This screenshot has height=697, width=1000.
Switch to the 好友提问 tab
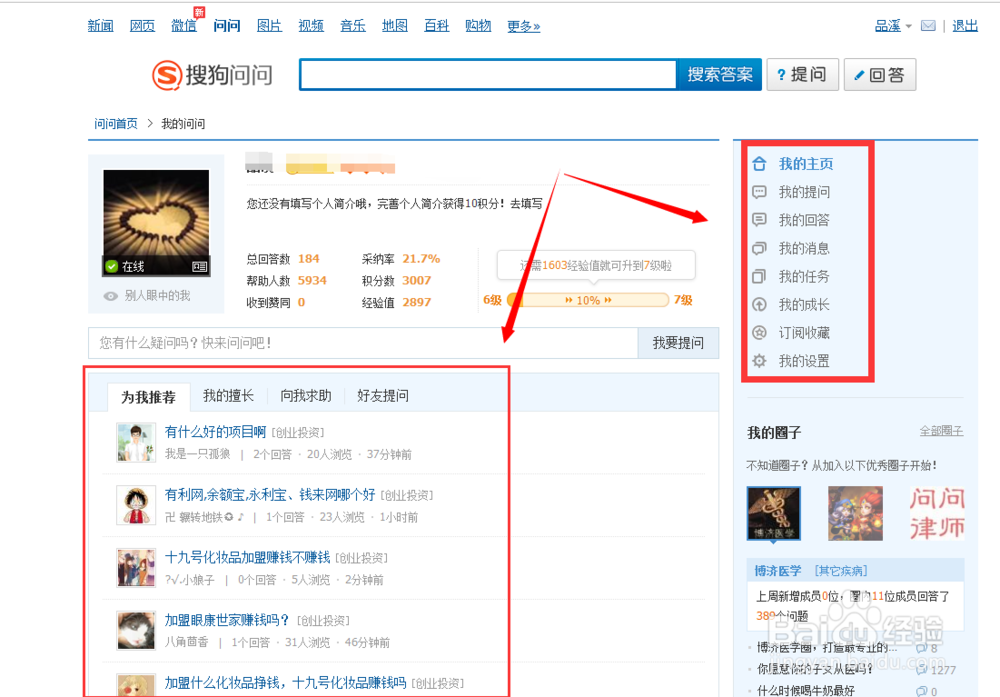[383, 395]
